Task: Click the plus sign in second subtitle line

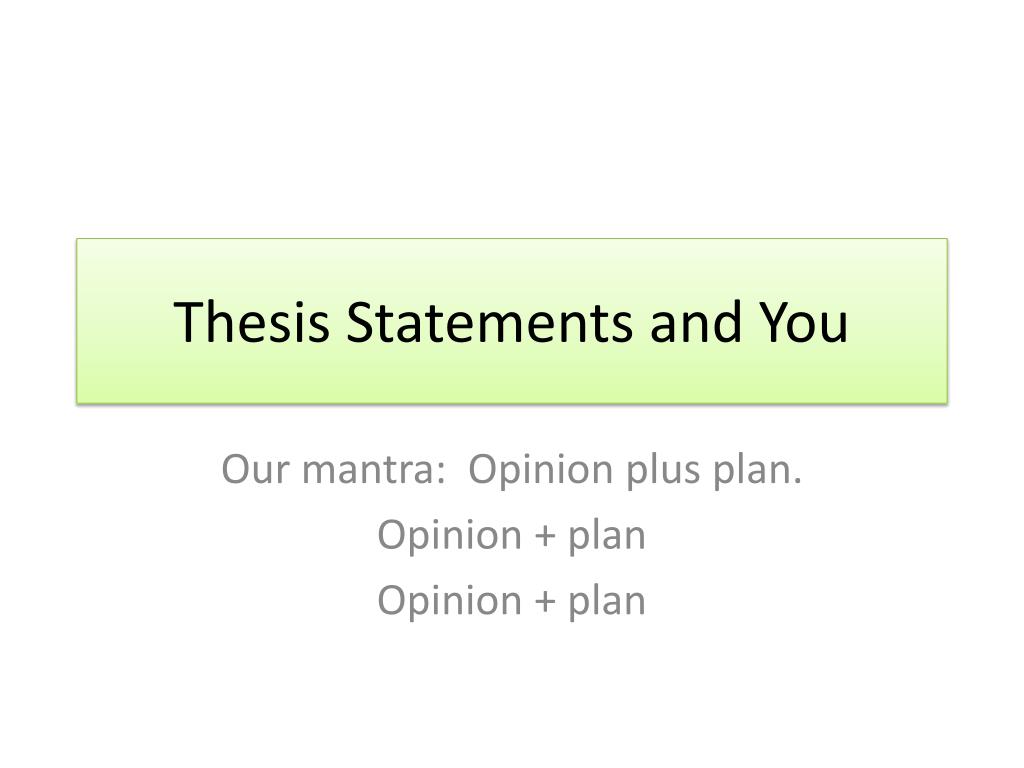Action: (545, 537)
